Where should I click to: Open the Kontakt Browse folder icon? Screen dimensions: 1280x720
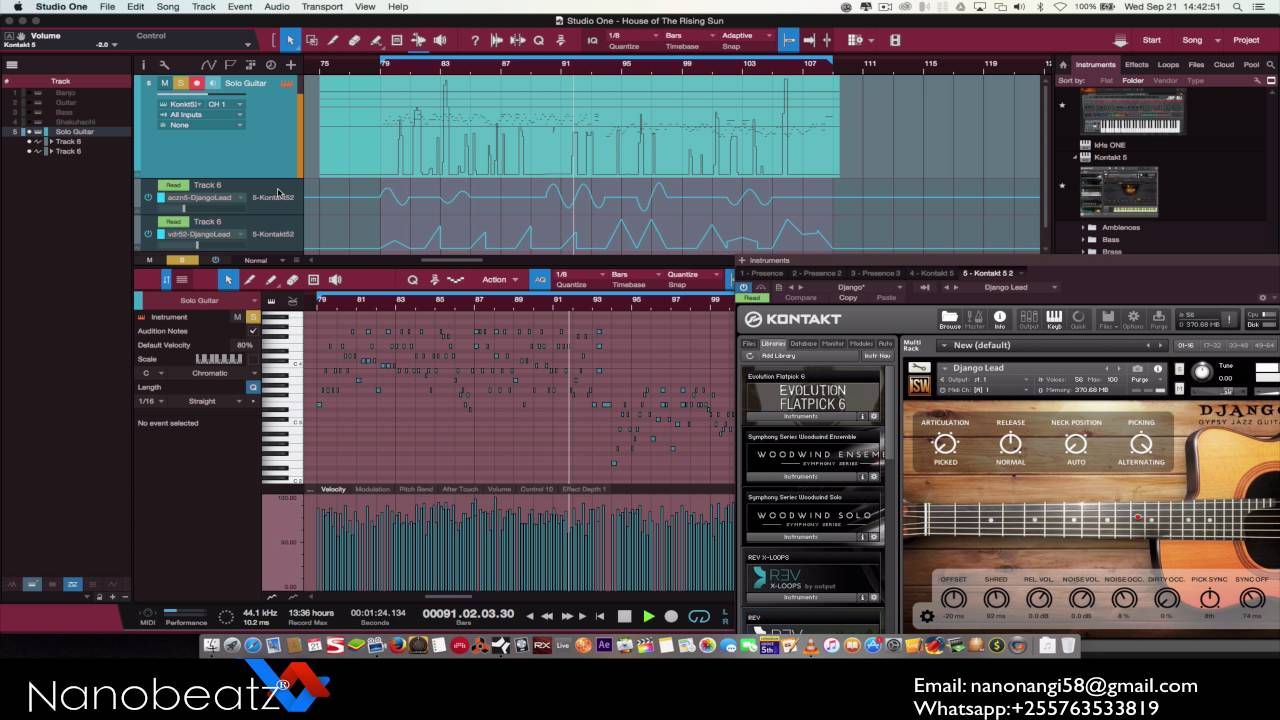click(950, 319)
